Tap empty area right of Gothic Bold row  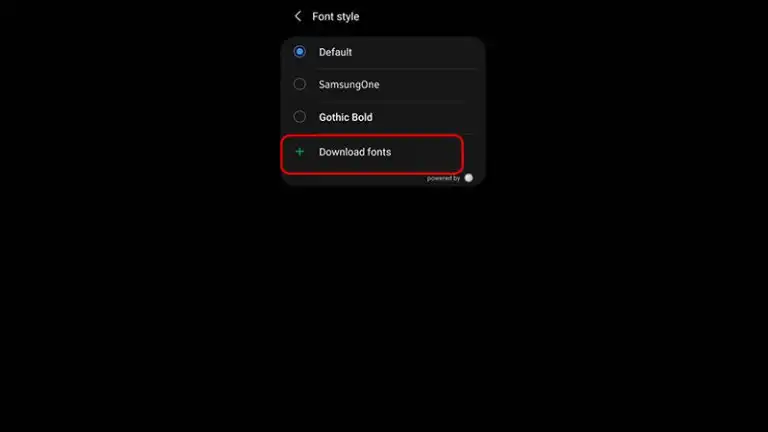click(x=429, y=117)
